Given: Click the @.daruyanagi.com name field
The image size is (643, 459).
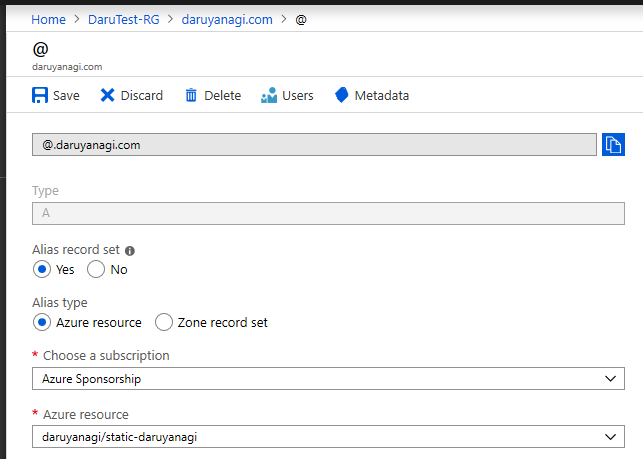Looking at the screenshot, I should pos(314,144).
